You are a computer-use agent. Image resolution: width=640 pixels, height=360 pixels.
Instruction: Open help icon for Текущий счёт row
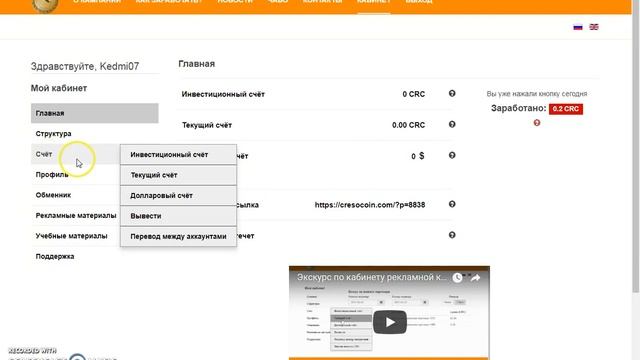click(452, 124)
